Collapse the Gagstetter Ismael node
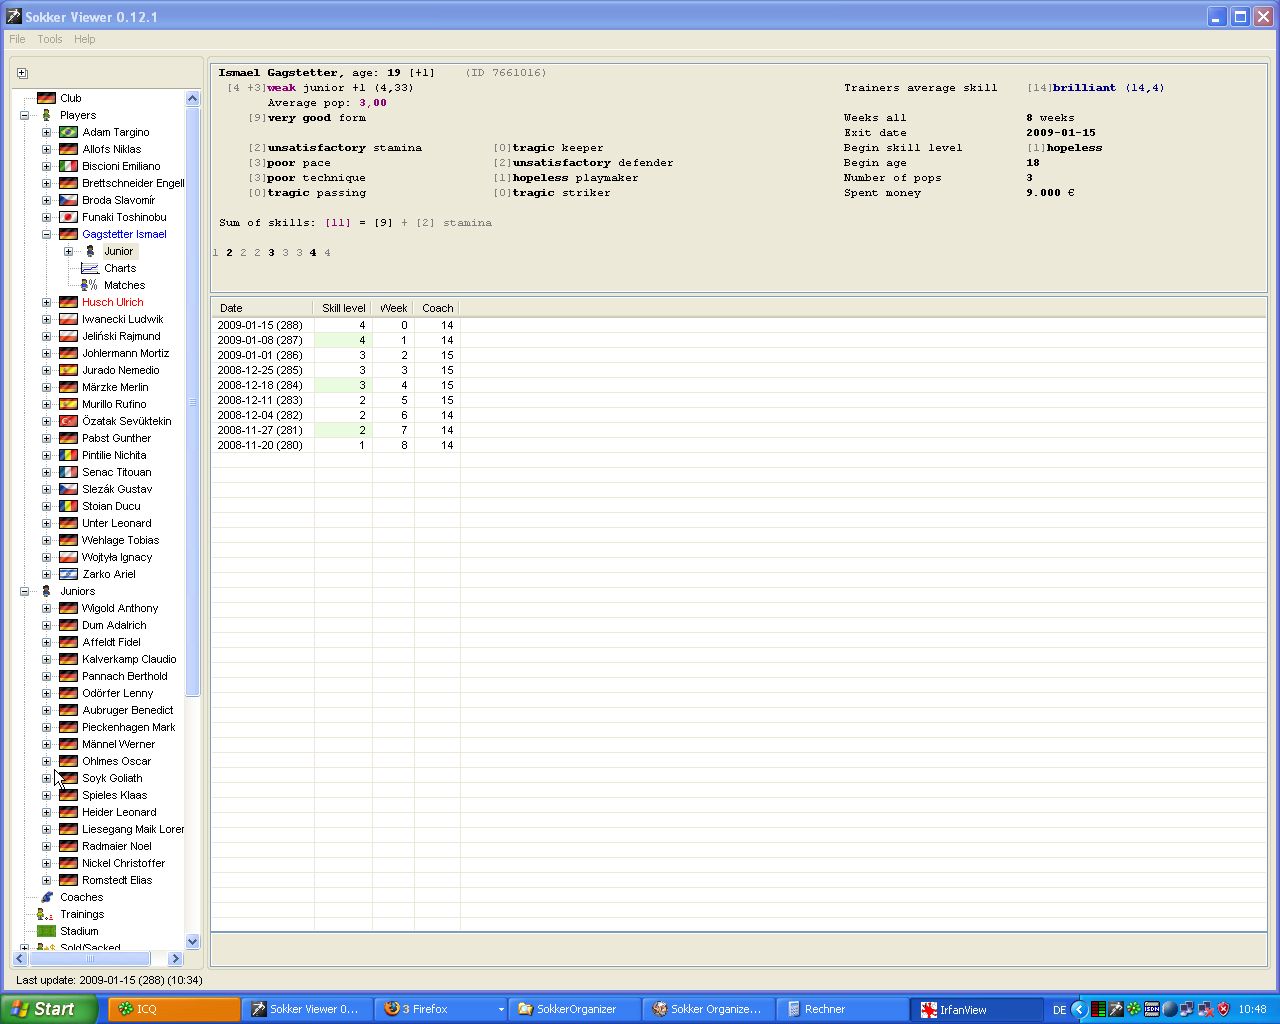The width and height of the screenshot is (1280, 1024). click(x=46, y=234)
